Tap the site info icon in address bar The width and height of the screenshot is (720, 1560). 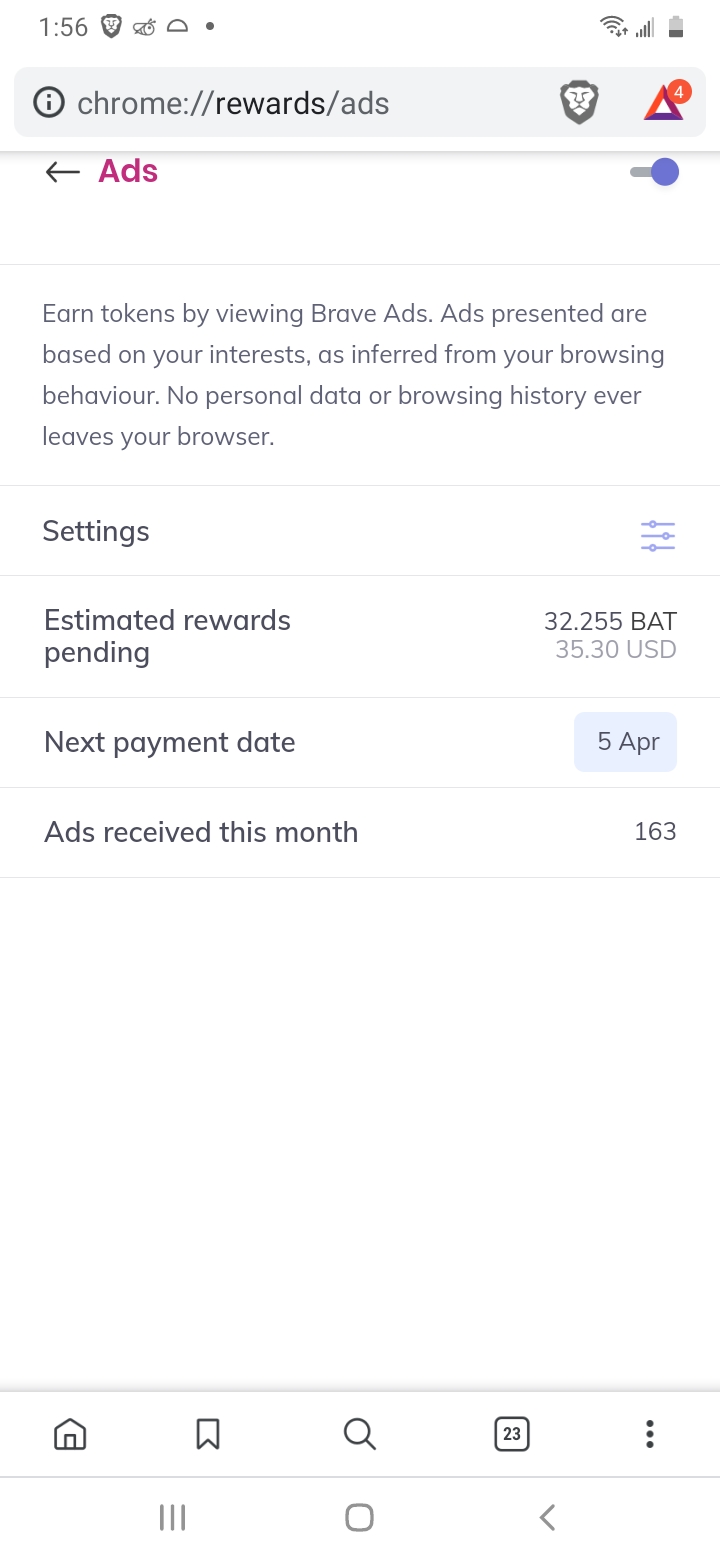48,103
